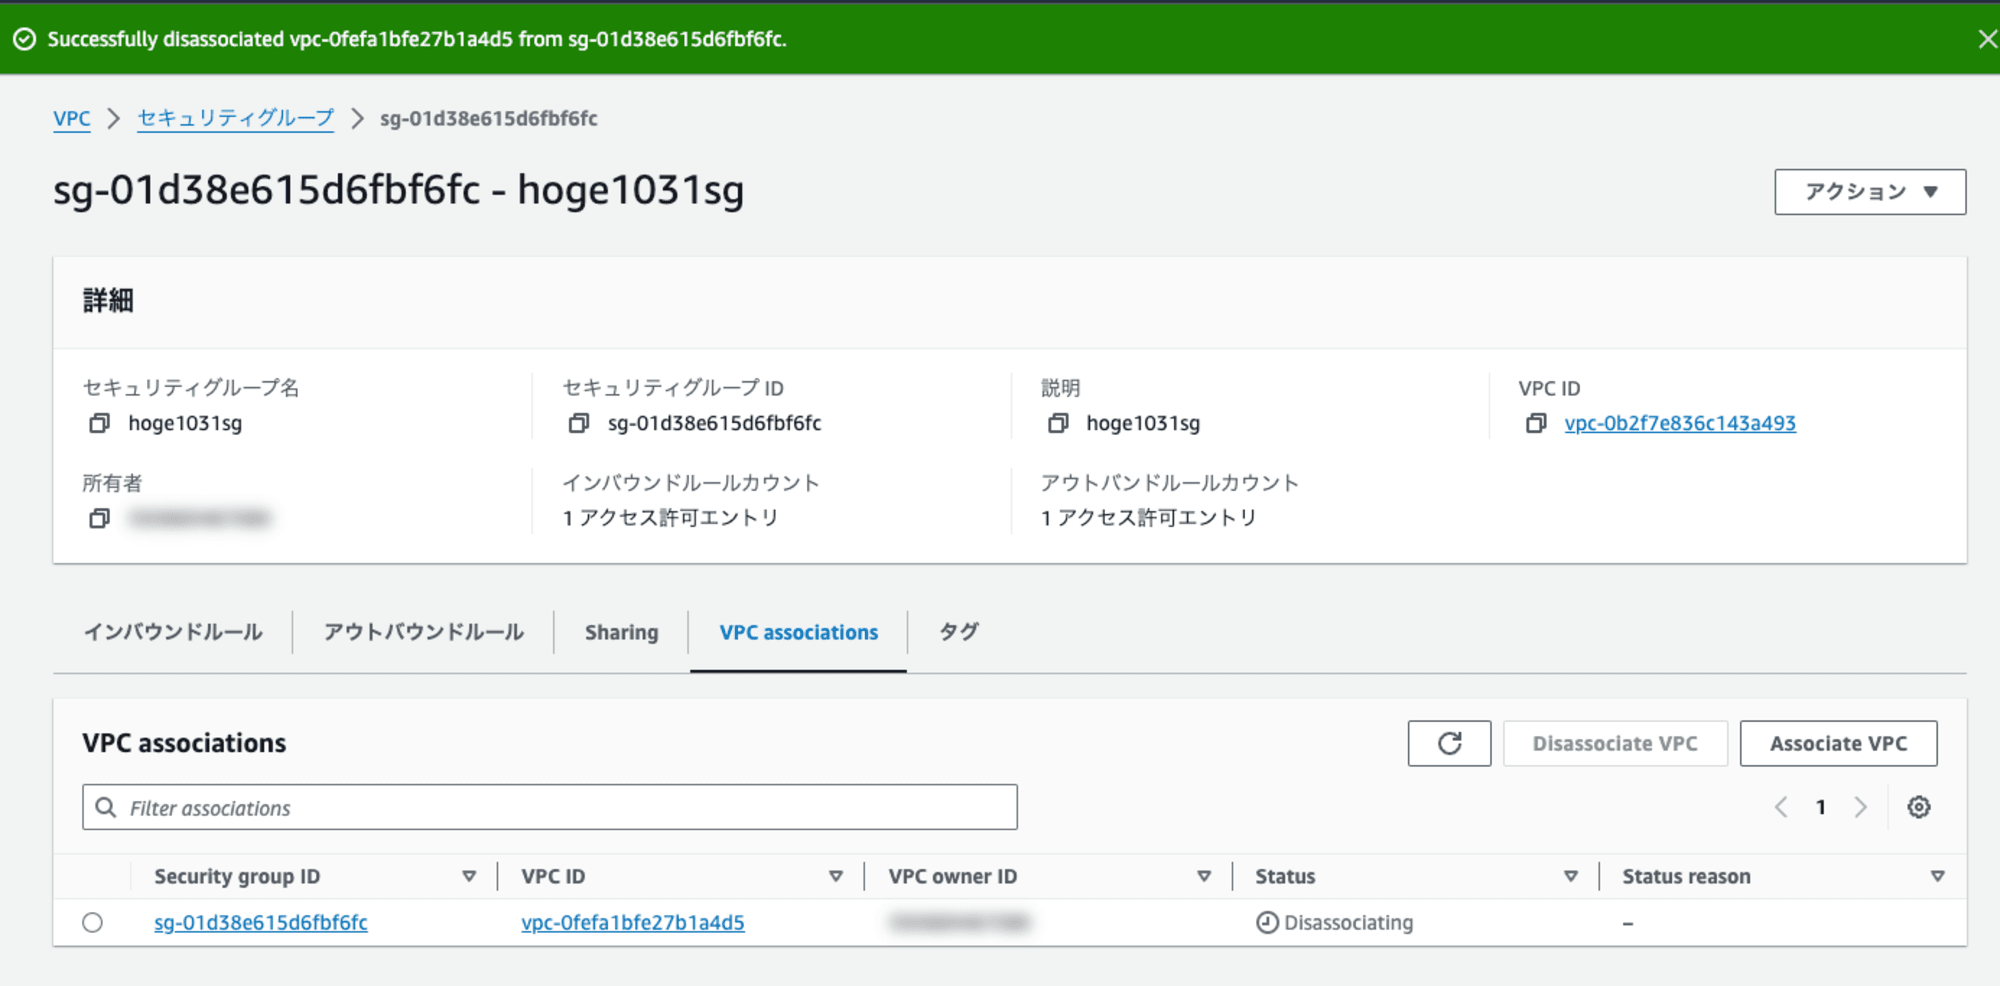Click the VPC associations panel heading
This screenshot has width=2000, height=986.
click(x=184, y=743)
